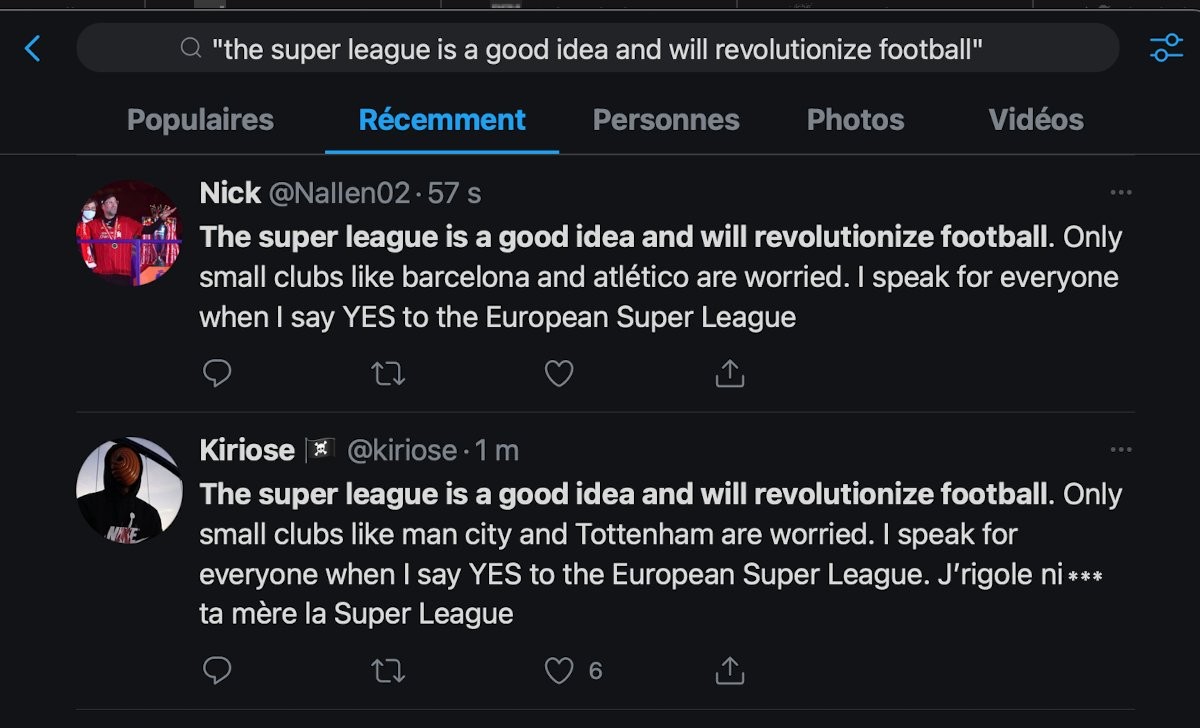Image resolution: width=1200 pixels, height=728 pixels.
Task: Reply to Nick's tweet
Action: pos(217,374)
